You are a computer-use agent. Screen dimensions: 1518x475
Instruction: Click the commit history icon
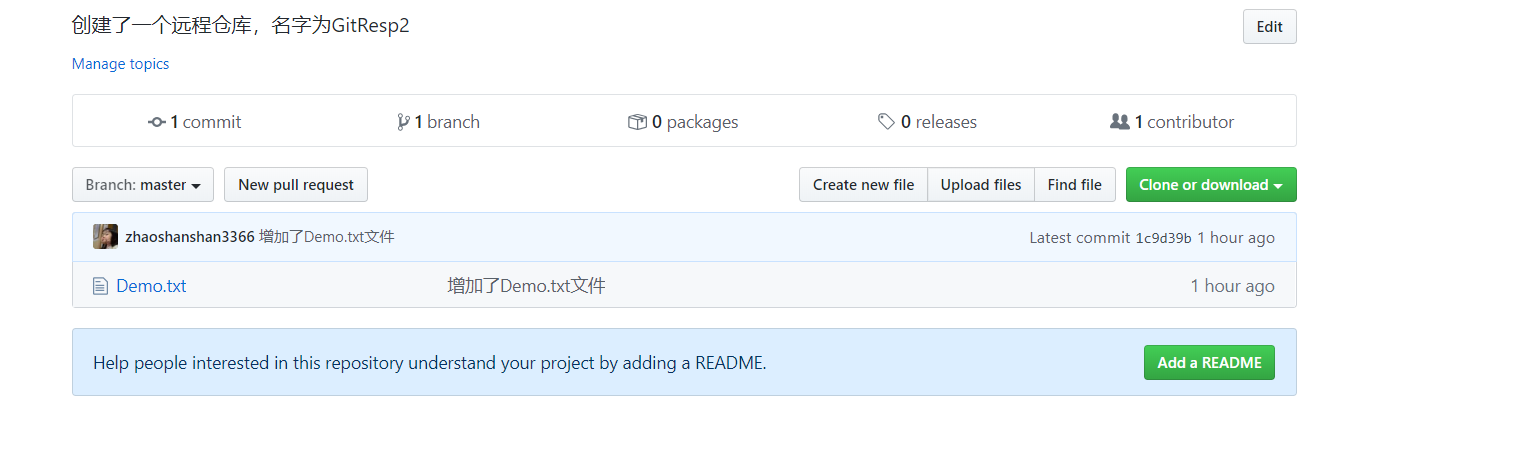(x=157, y=122)
